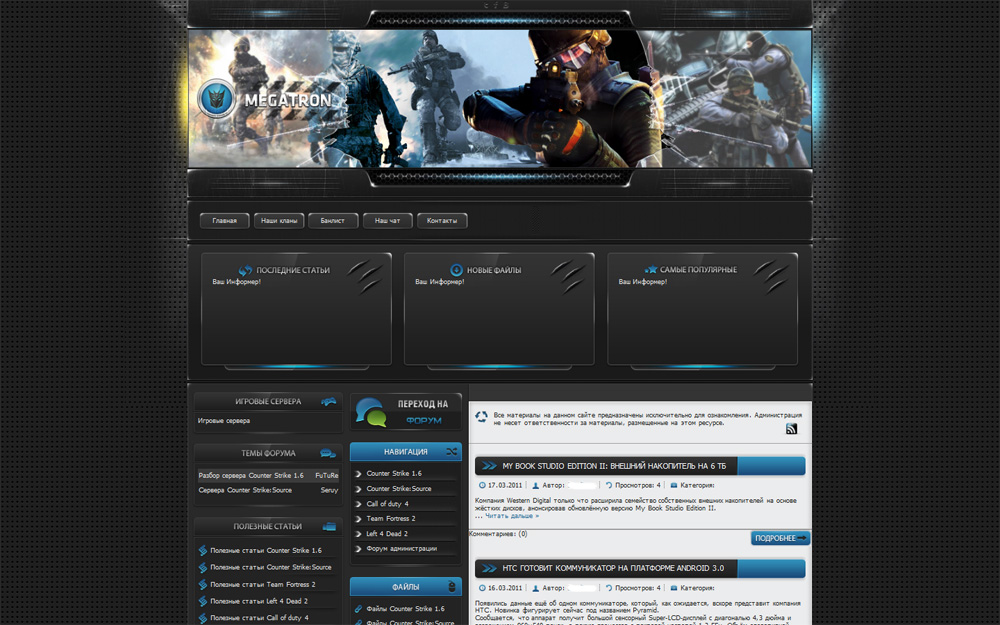Select Наш чат in the menu
Image resolution: width=1000 pixels, height=625 pixels.
point(388,221)
